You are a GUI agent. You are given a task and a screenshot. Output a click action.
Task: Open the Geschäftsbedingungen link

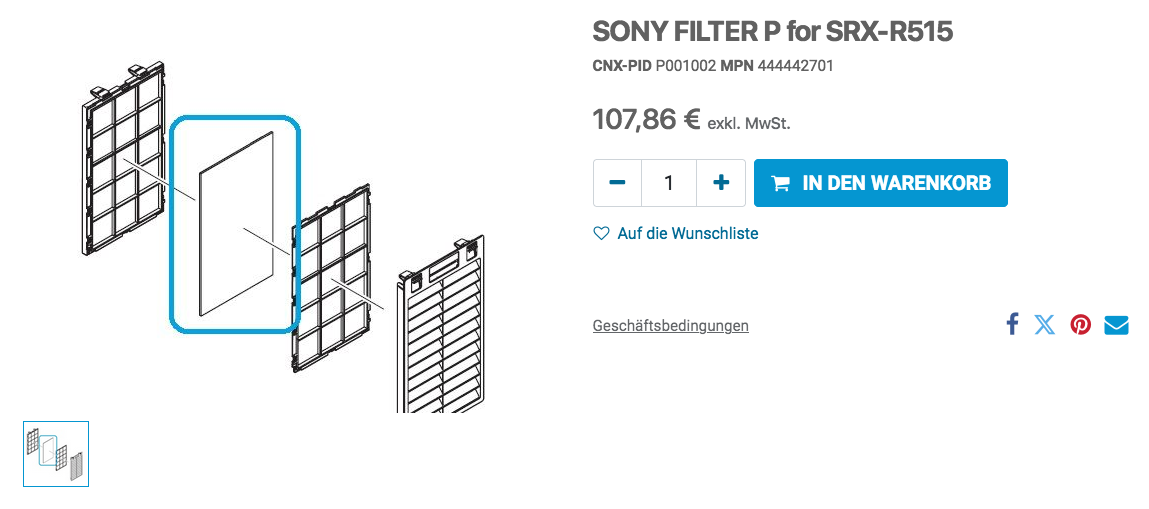coord(670,325)
